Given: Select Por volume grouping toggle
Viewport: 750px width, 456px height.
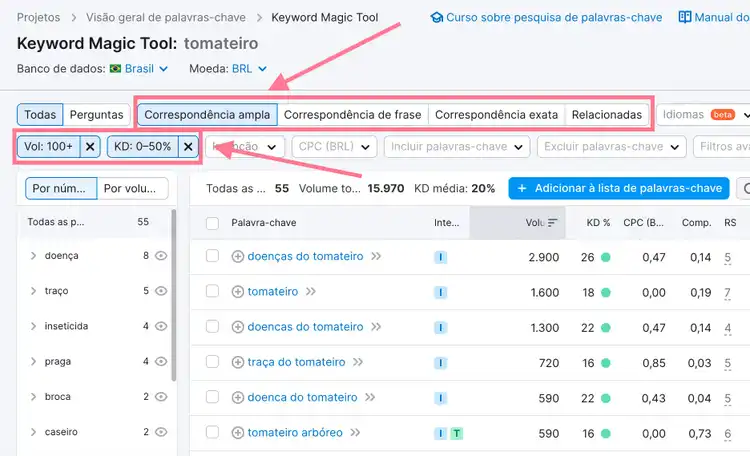Looking at the screenshot, I should [132, 189].
